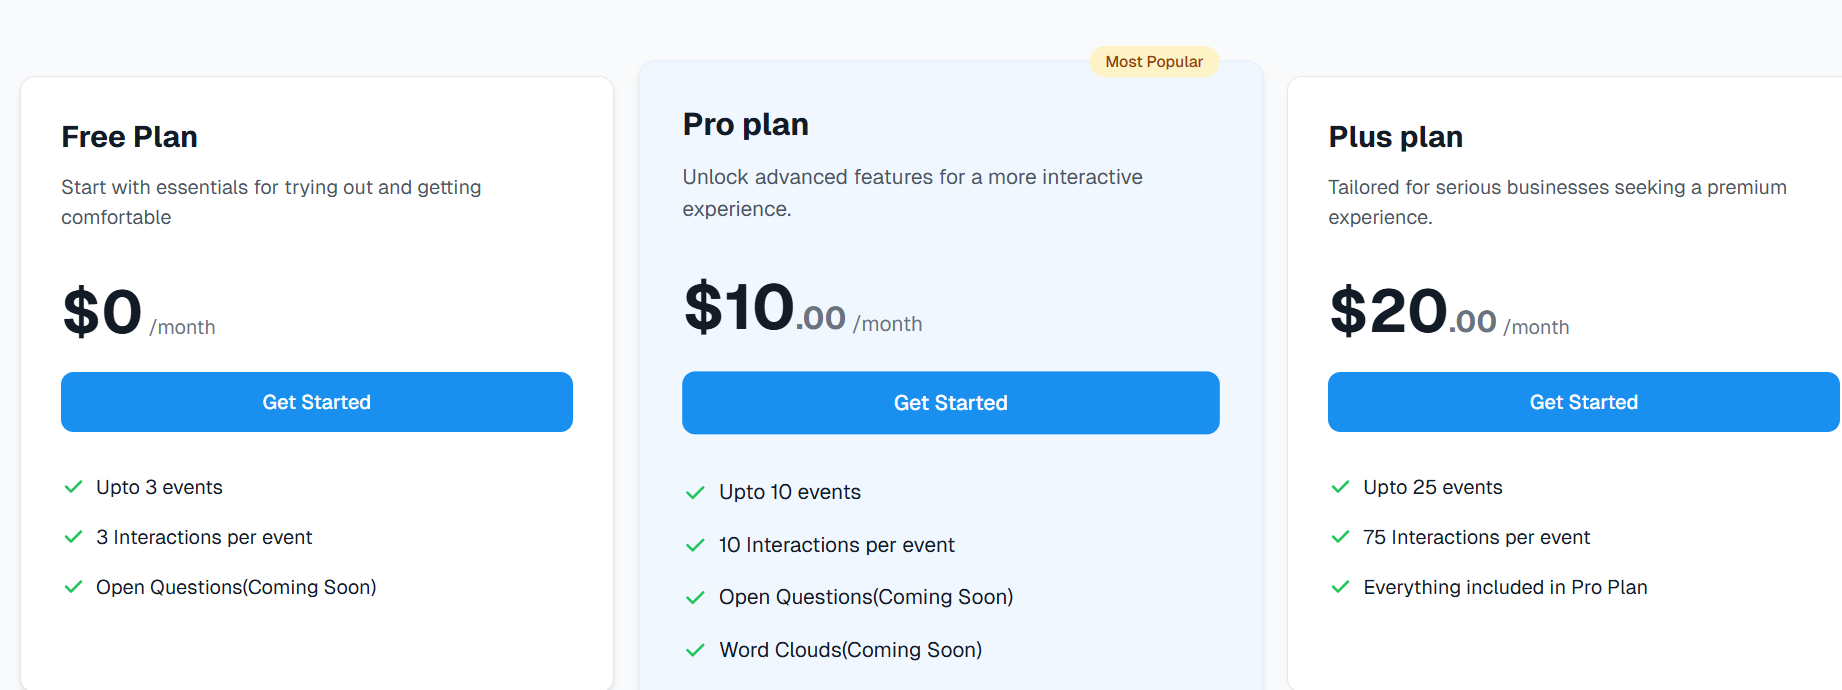Image resolution: width=1842 pixels, height=690 pixels.
Task: Click checkmark by Everything included in Pro Plan
Action: point(1340,587)
